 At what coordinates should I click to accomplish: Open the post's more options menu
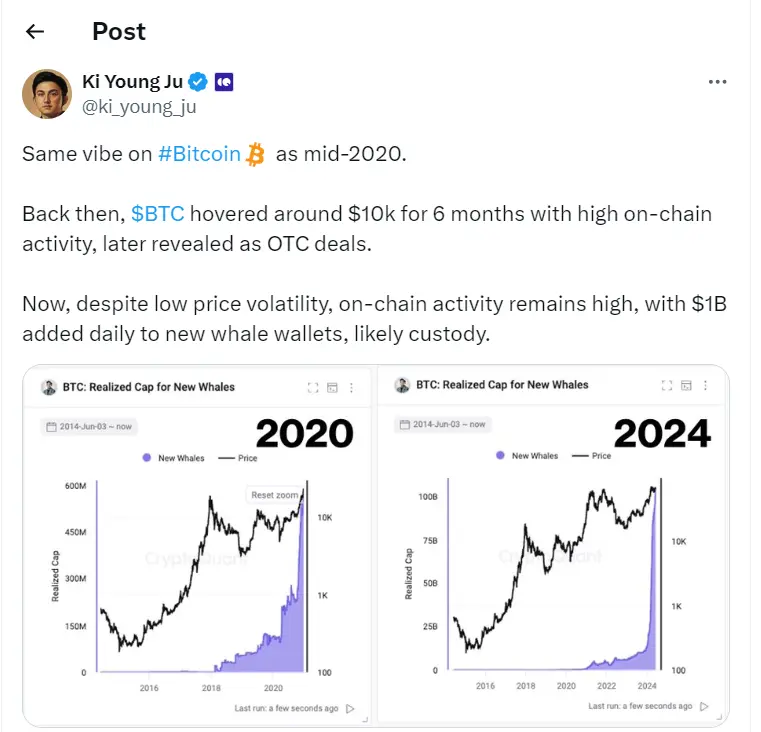tap(717, 82)
